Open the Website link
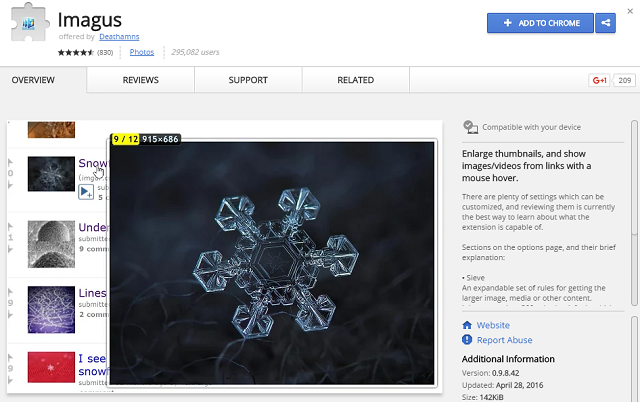Image resolution: width=640 pixels, height=402 pixels. click(493, 325)
